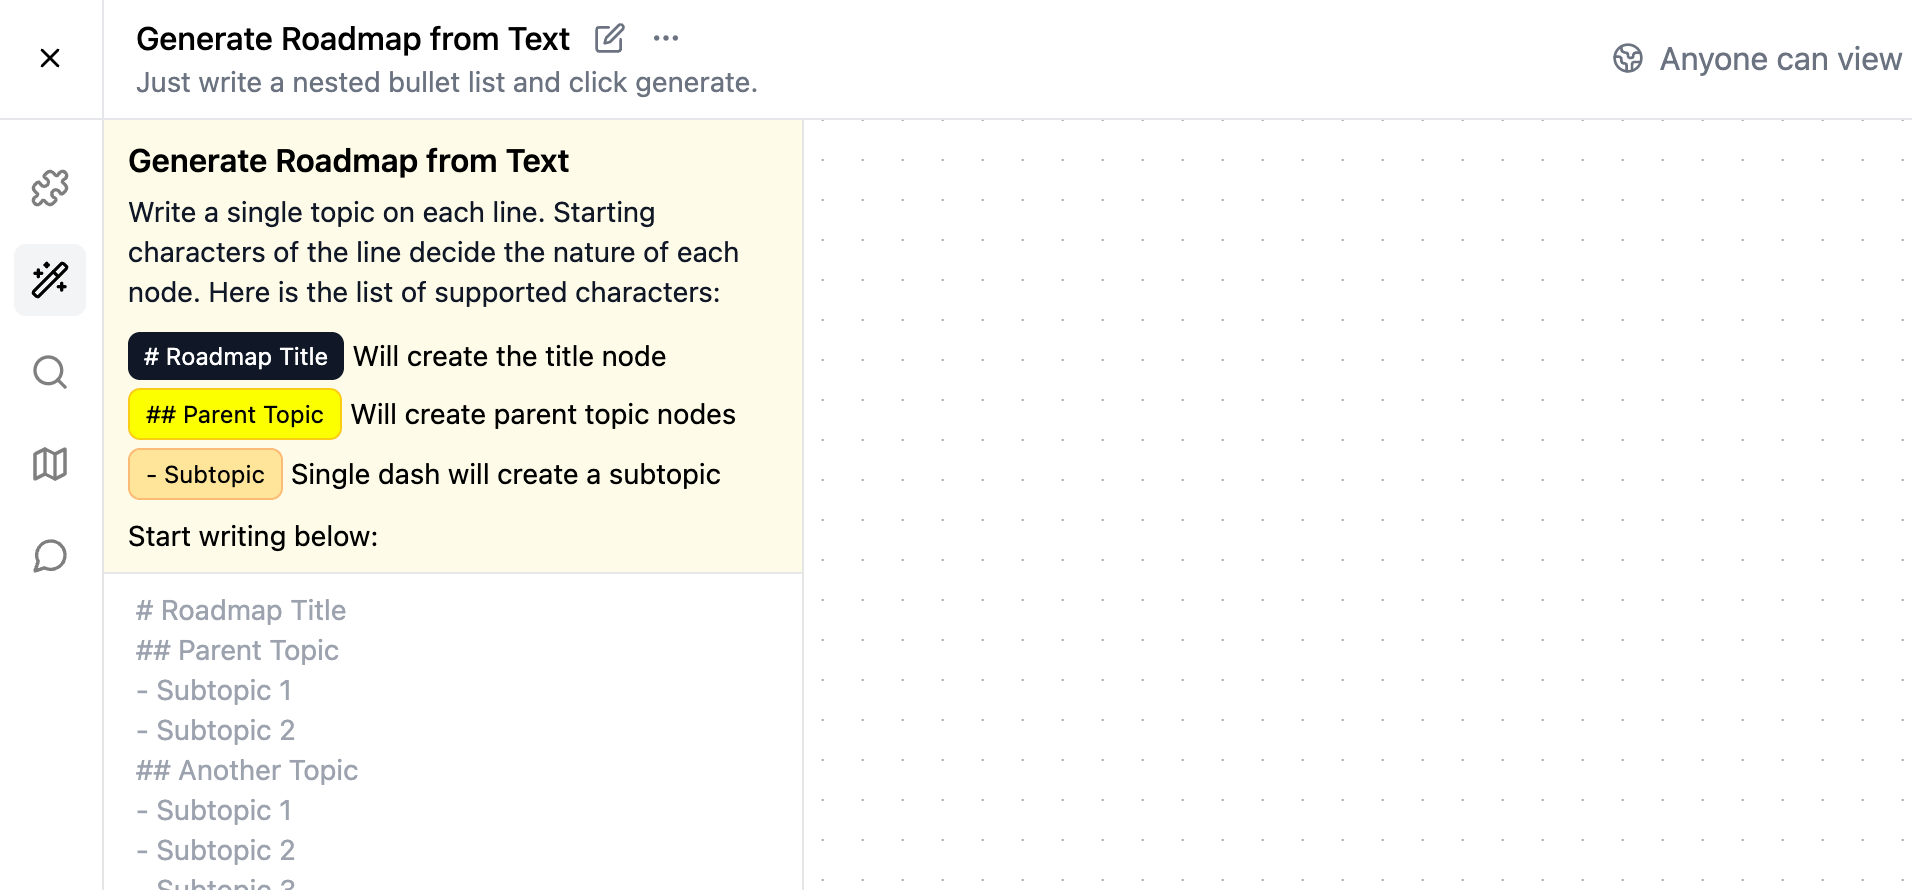Click the black '# Roadmap Title' badge

point(236,356)
